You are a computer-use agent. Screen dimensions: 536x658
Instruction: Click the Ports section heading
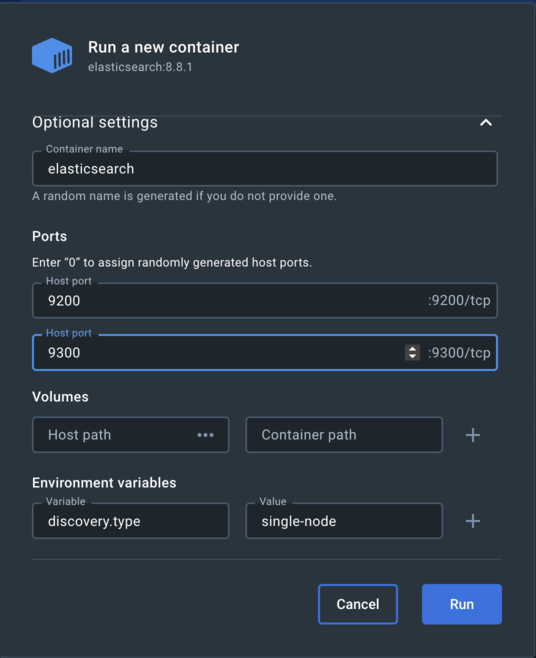(x=50, y=236)
